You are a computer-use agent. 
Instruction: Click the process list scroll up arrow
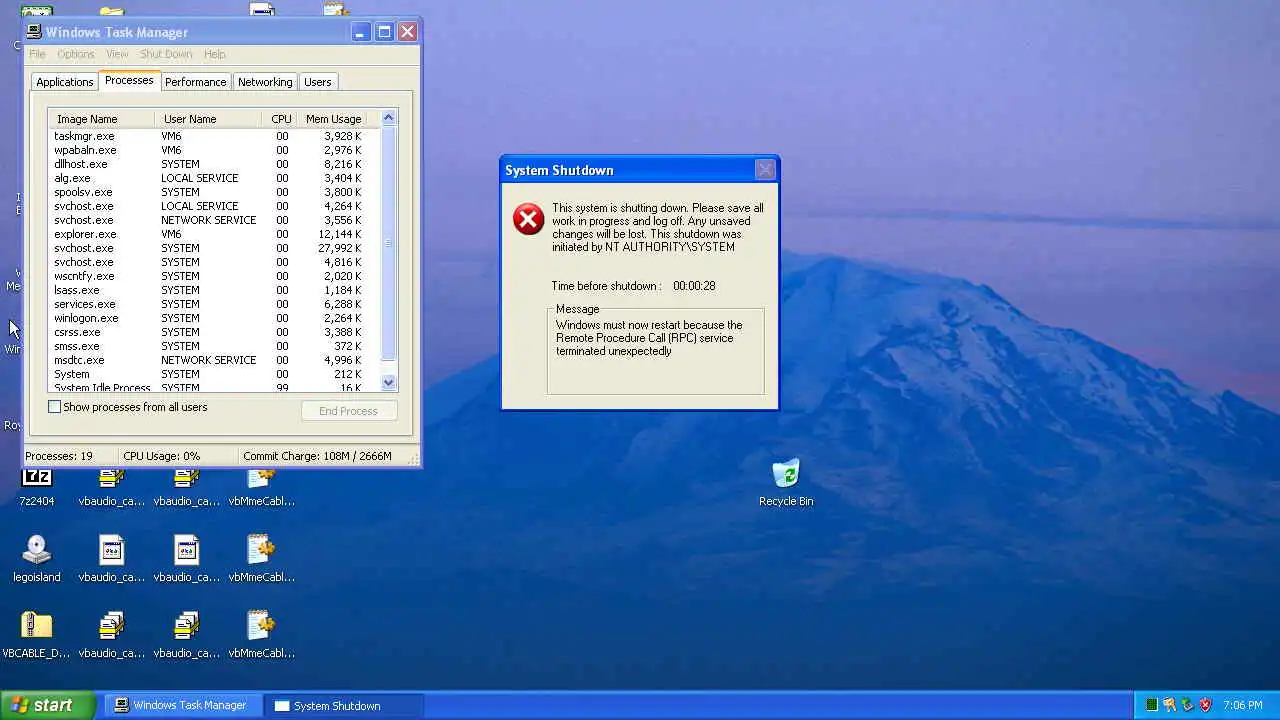pyautogui.click(x=389, y=118)
